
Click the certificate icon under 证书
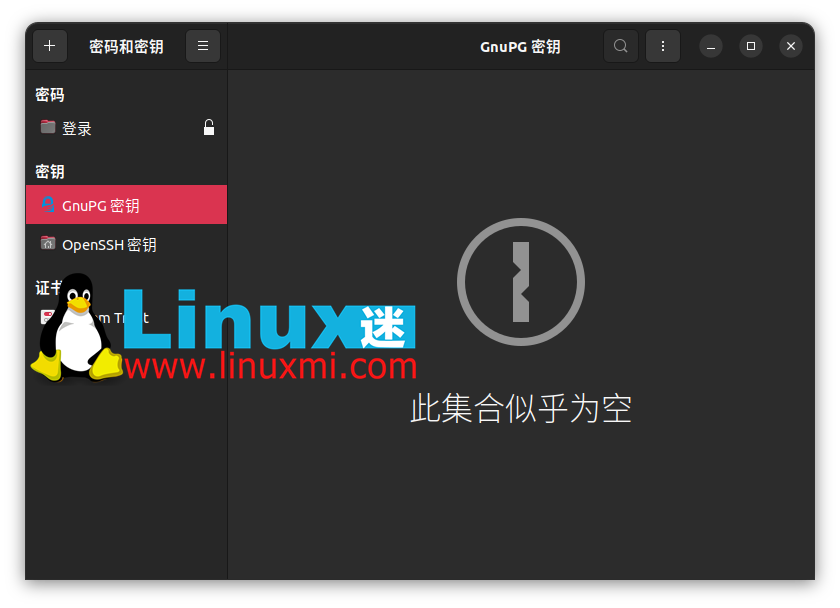tap(47, 317)
